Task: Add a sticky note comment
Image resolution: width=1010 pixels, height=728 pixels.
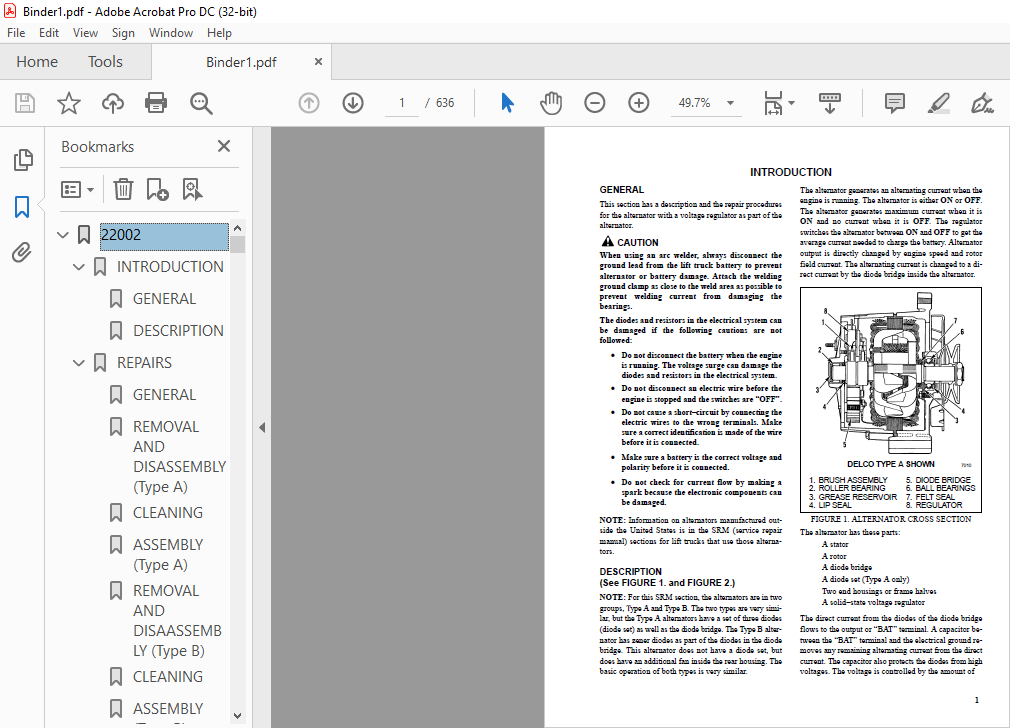Action: pos(895,103)
